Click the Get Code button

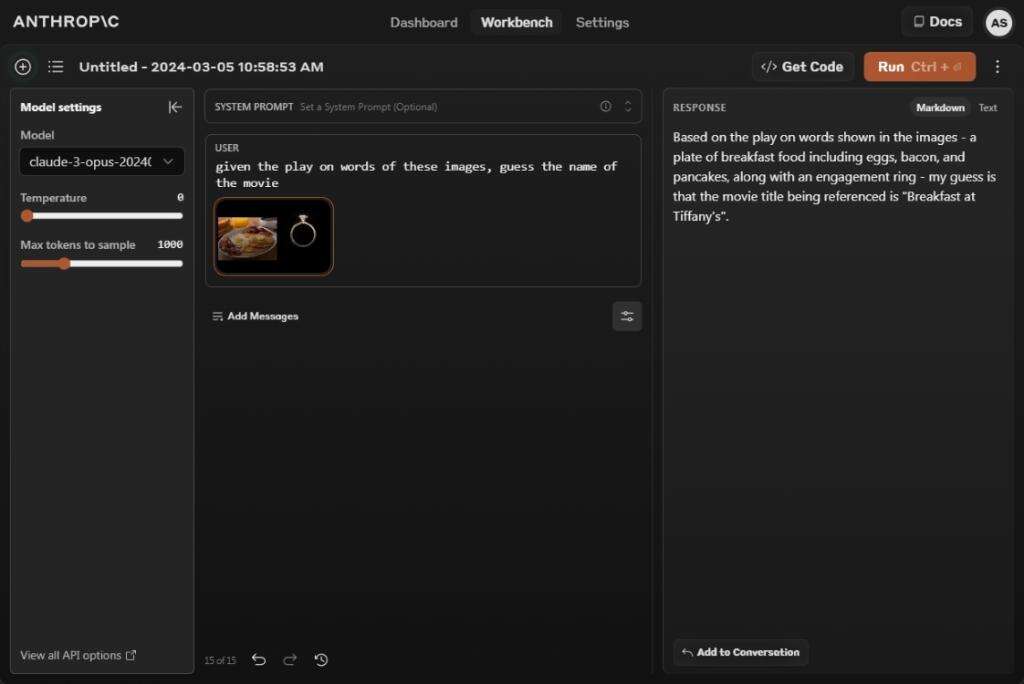[x=802, y=67]
